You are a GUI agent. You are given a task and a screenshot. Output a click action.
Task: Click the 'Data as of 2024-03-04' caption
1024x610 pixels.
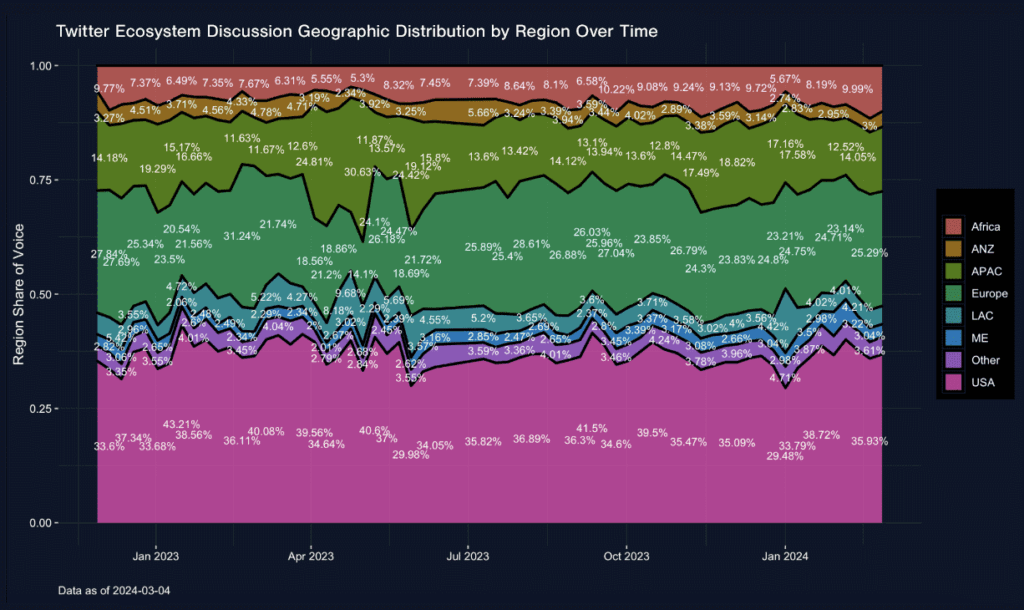(x=114, y=590)
